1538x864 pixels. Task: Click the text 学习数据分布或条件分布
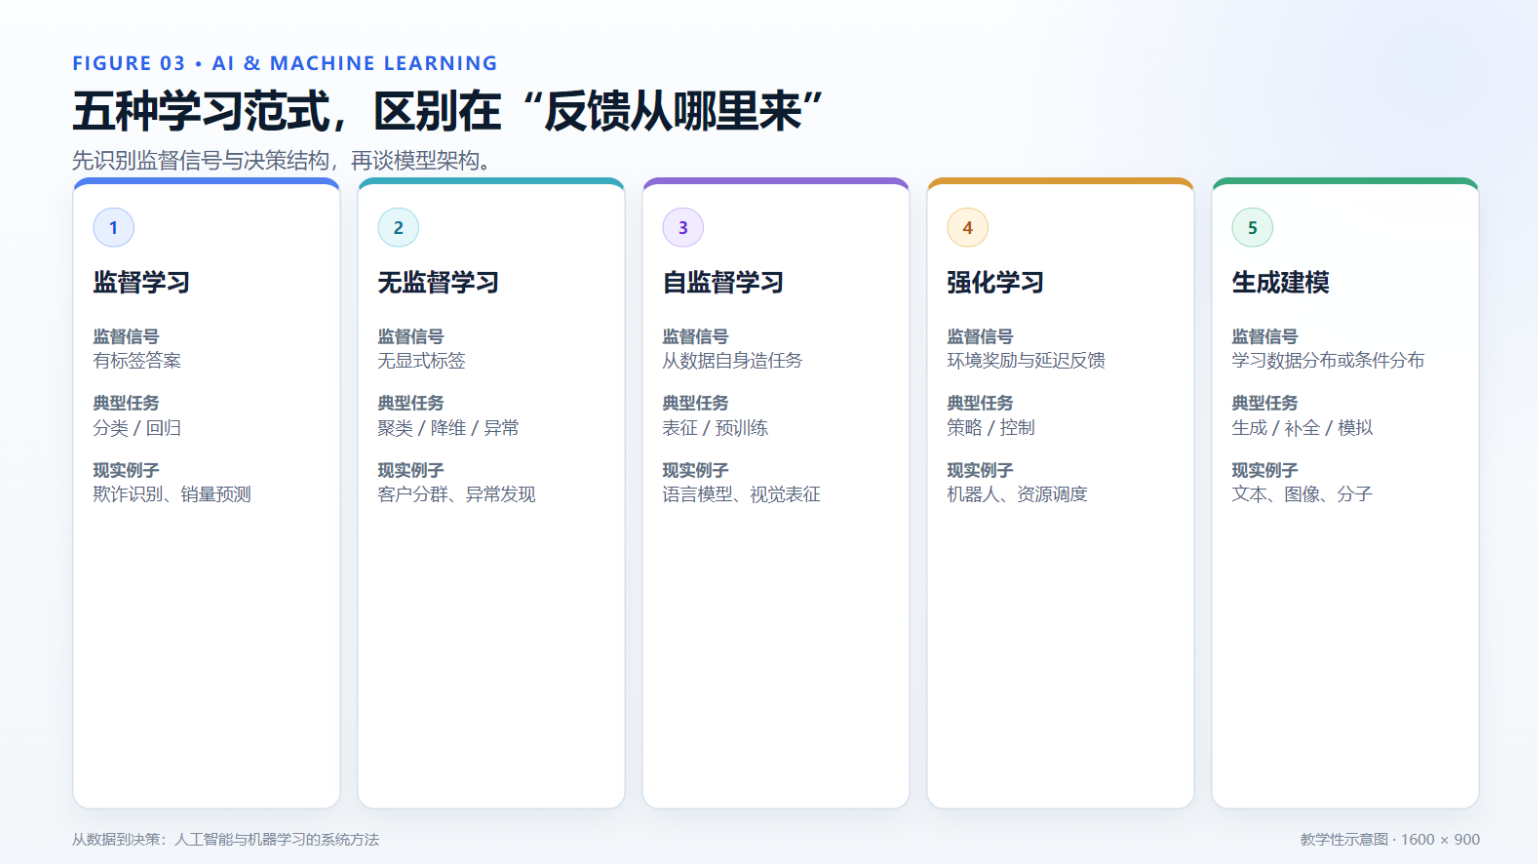point(1328,361)
